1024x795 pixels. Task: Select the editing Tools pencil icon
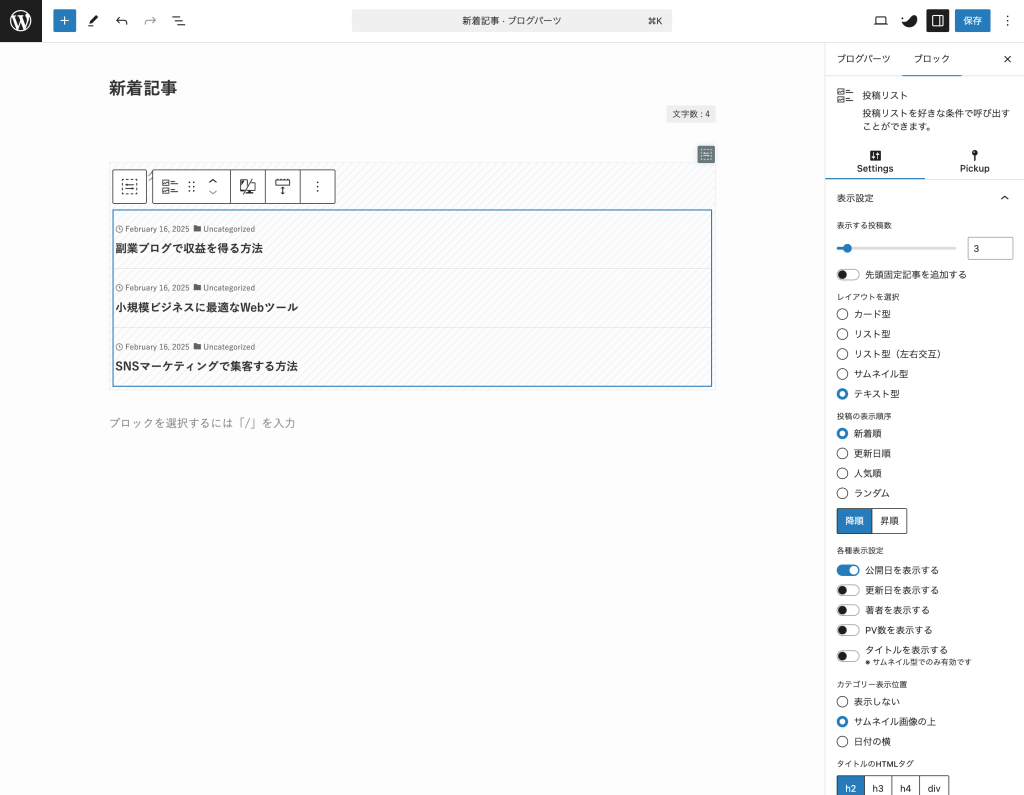point(93,20)
